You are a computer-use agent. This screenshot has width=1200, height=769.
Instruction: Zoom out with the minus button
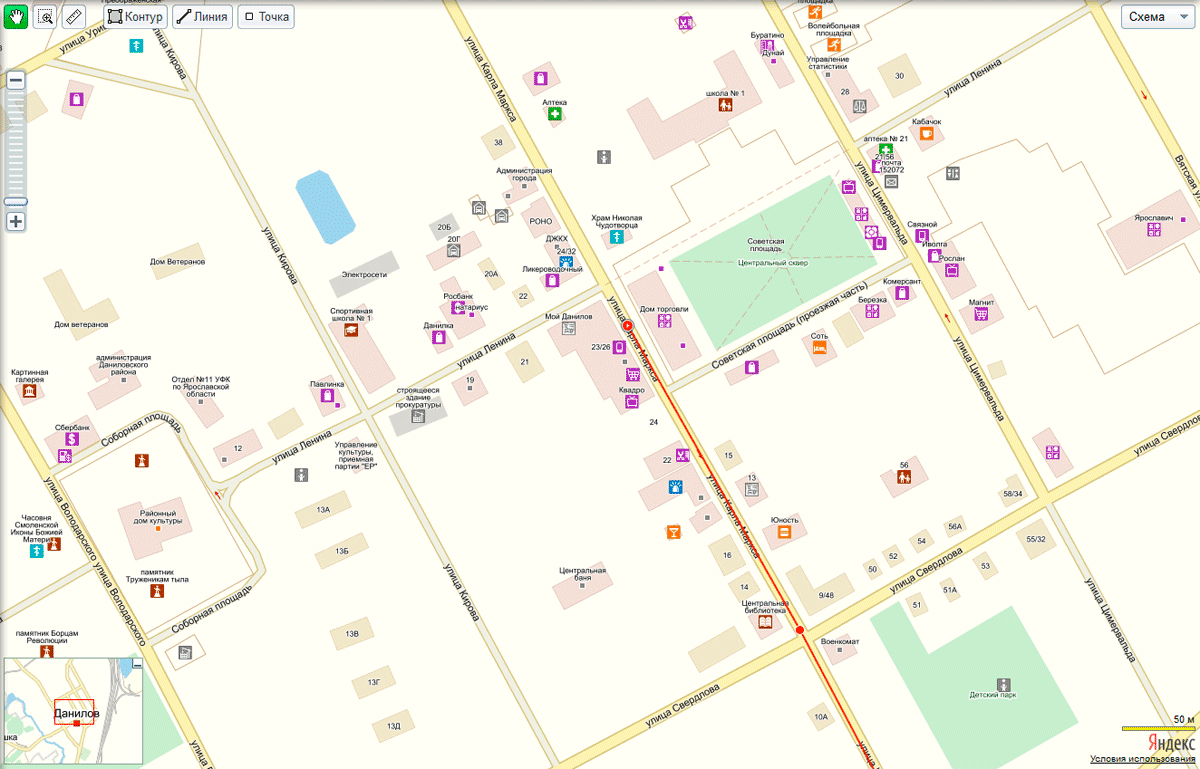16,81
